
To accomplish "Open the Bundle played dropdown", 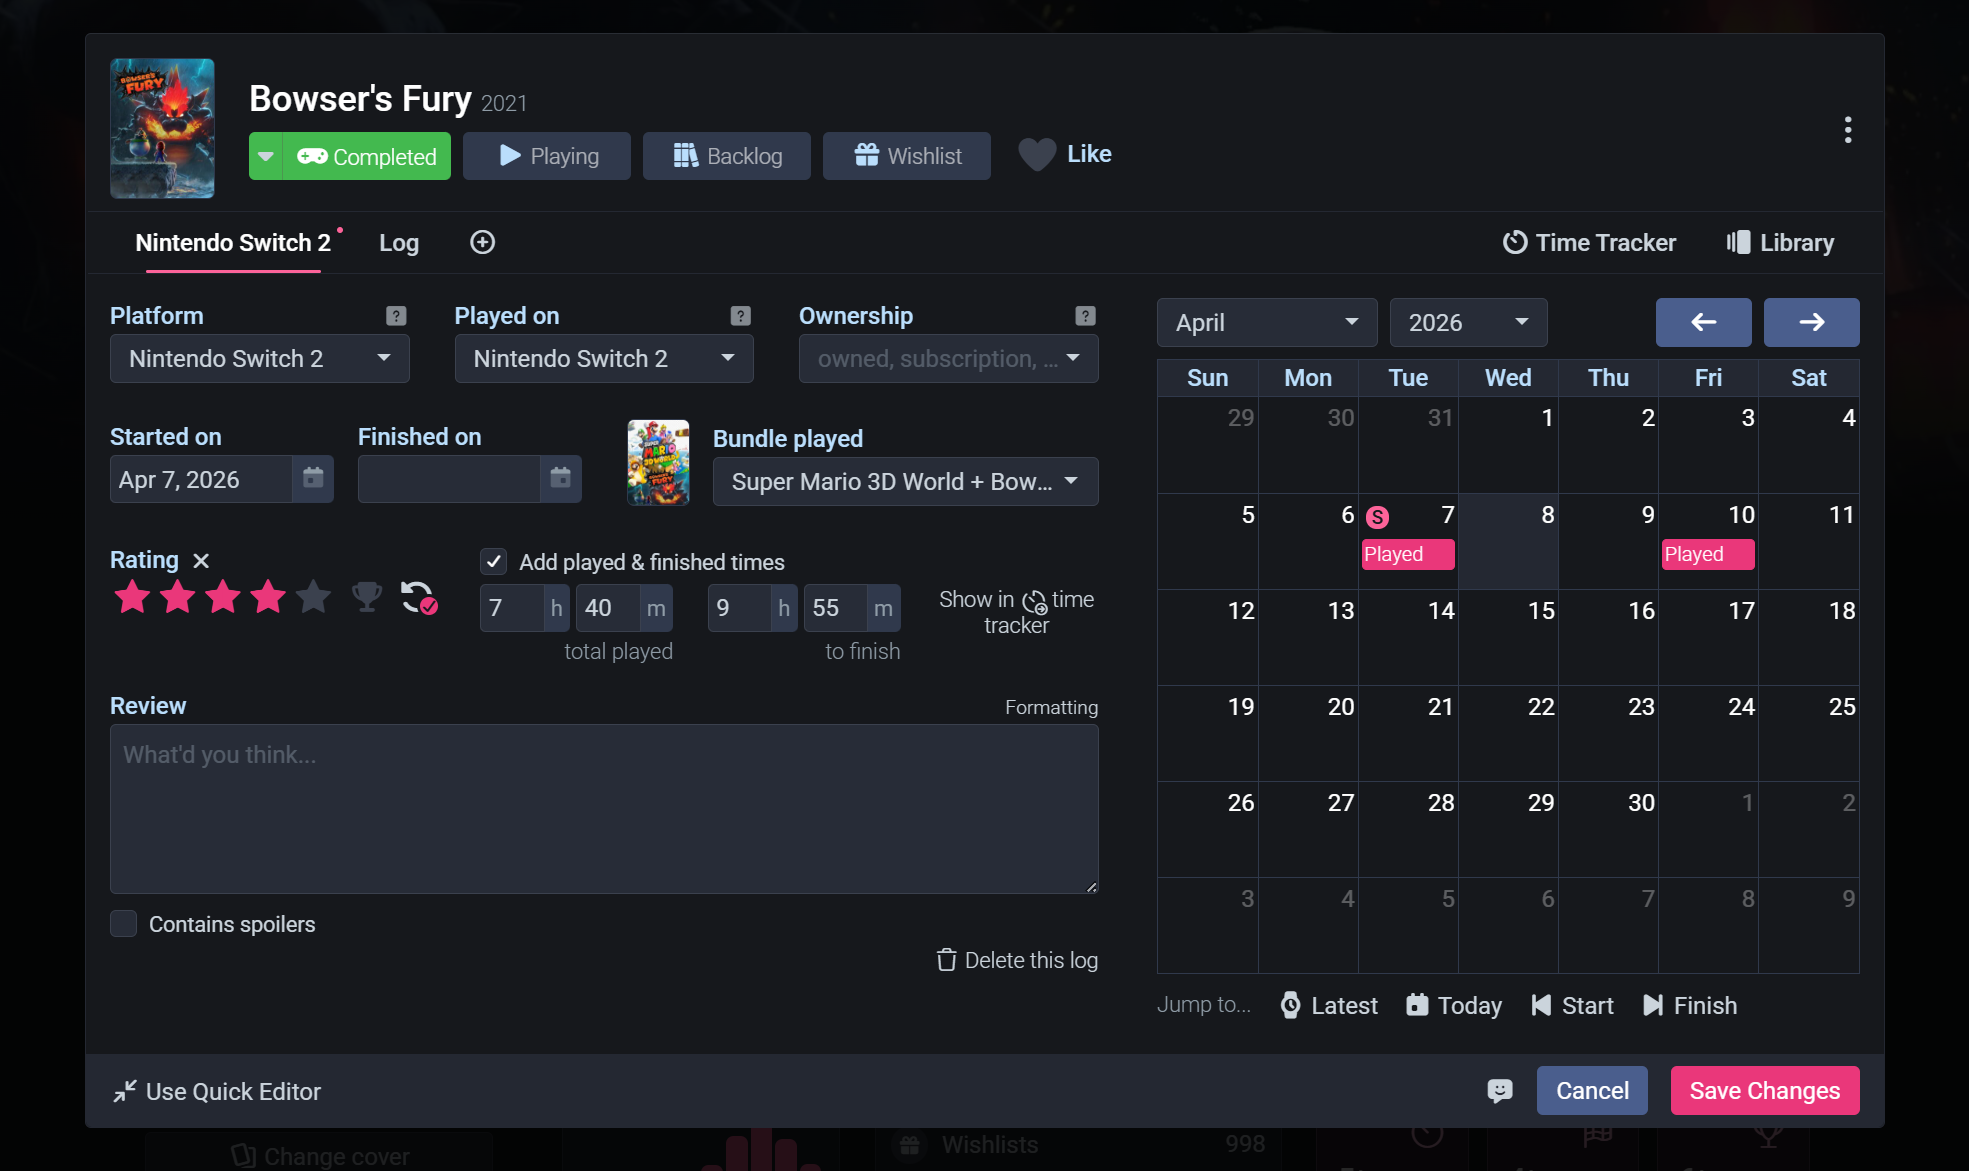I will pyautogui.click(x=906, y=482).
